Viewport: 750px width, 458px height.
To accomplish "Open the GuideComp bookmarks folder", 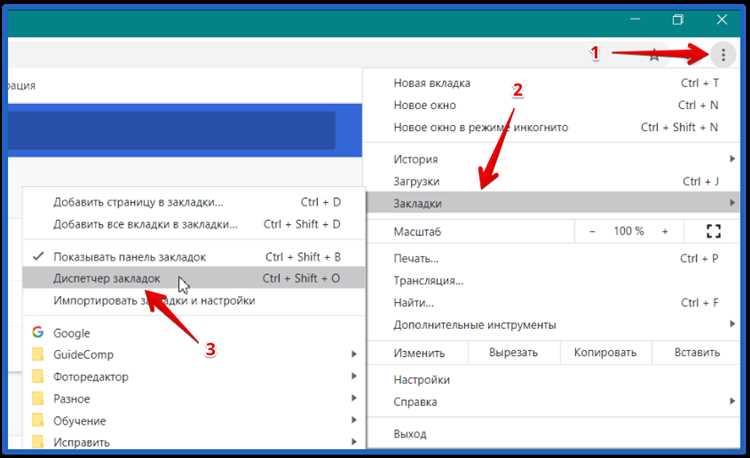I will pyautogui.click(x=194, y=355).
